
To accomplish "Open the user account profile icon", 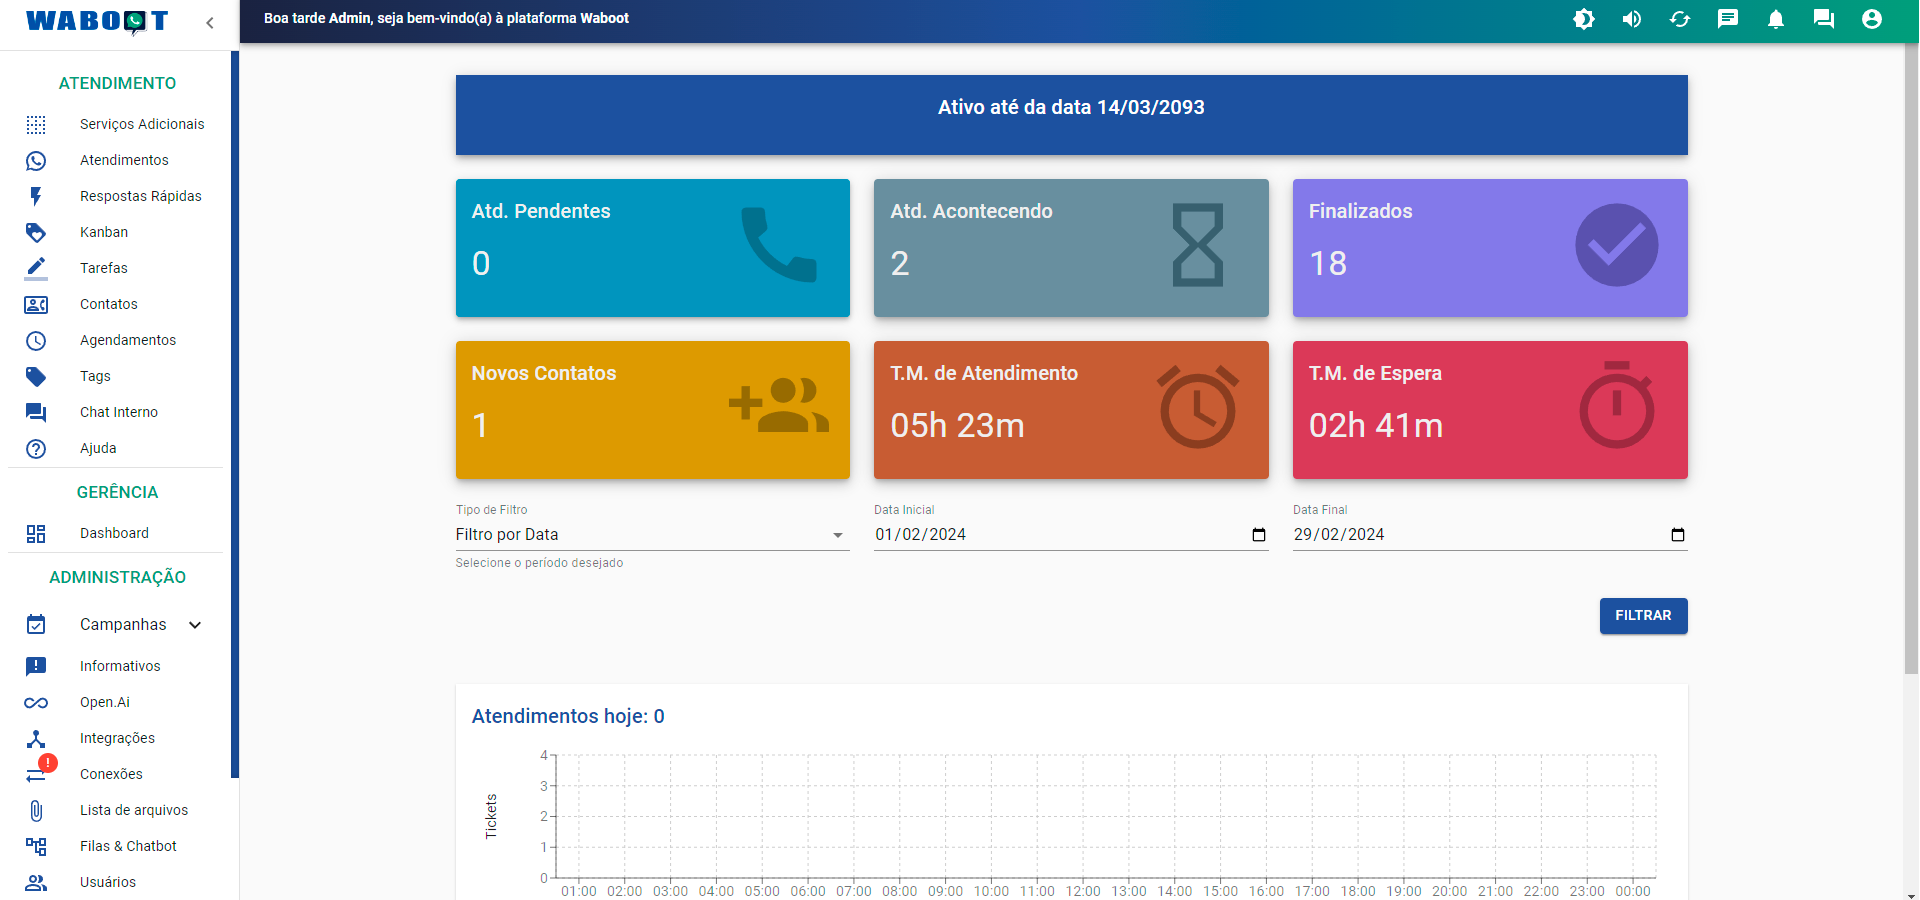I will coord(1872,19).
